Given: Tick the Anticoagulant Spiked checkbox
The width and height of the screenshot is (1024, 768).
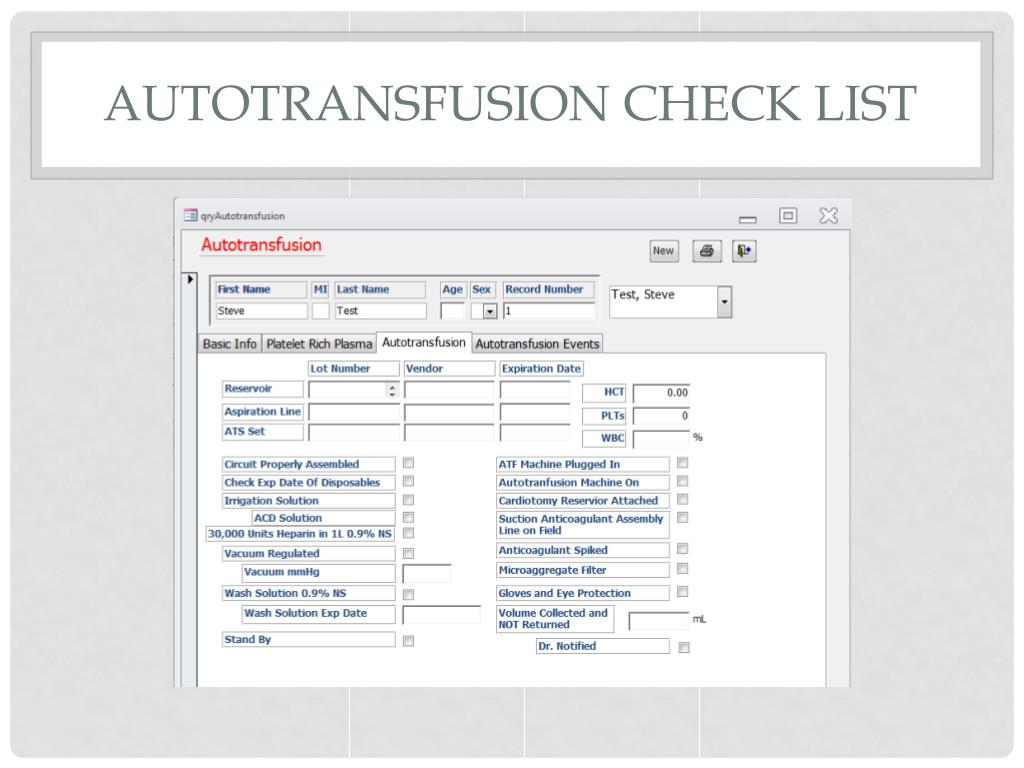Looking at the screenshot, I should click(x=682, y=549).
